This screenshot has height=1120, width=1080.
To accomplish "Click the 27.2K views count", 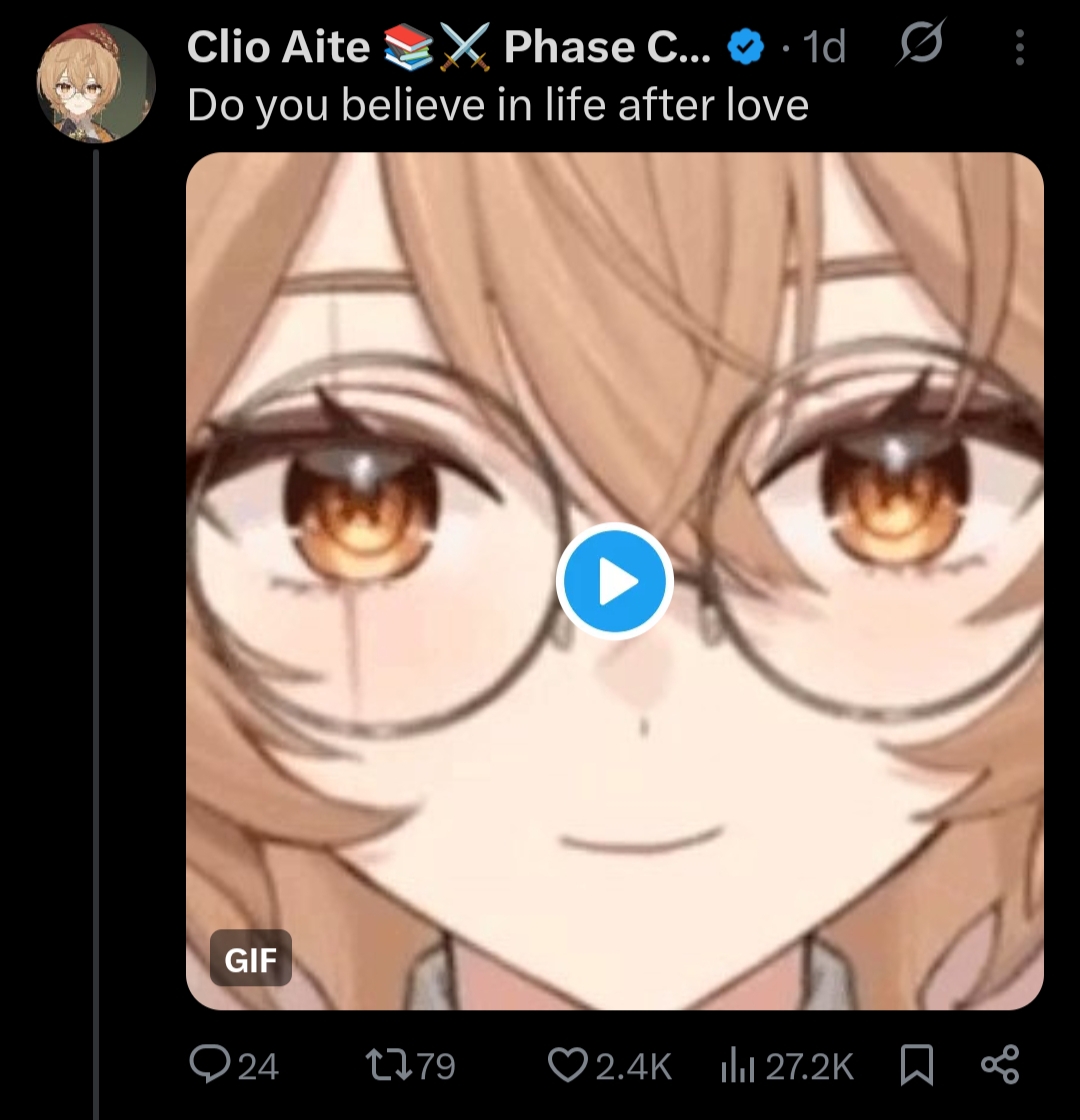I will click(x=809, y=1066).
